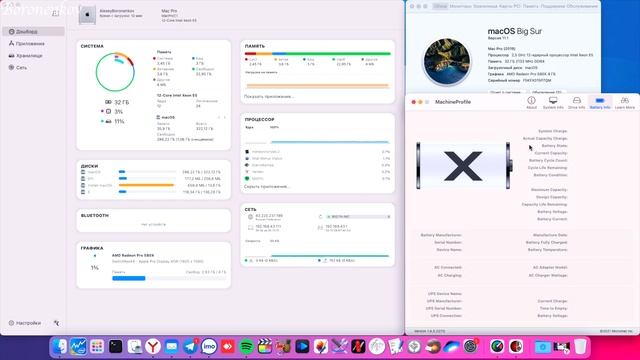Open the network interface dropdown in the Сеть card

pyautogui.click(x=358, y=217)
